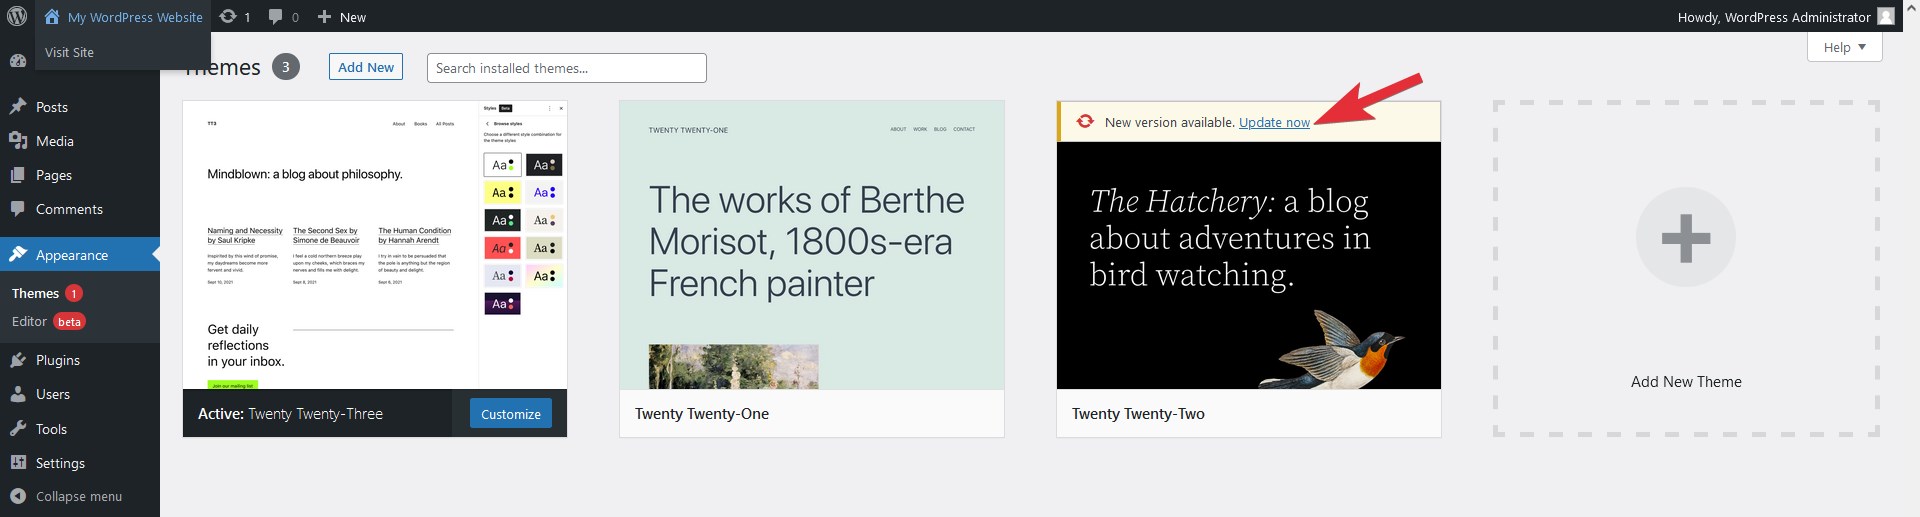Click the Twenty Twenty-Two theme name
Viewport: 1920px width, 517px height.
(x=1138, y=414)
